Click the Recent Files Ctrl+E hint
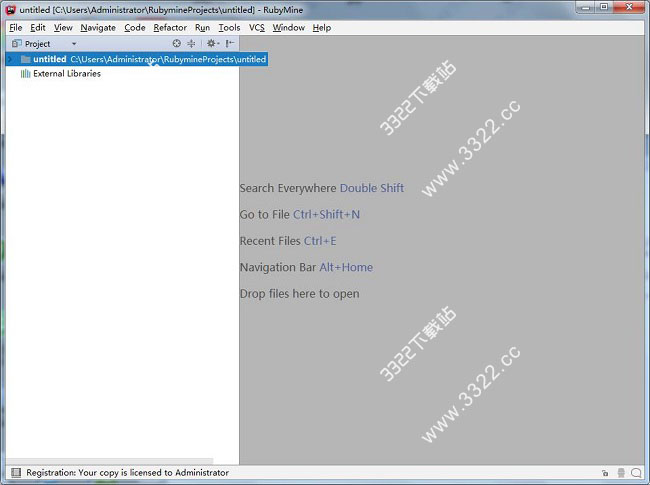The height and width of the screenshot is (485, 650). (288, 241)
